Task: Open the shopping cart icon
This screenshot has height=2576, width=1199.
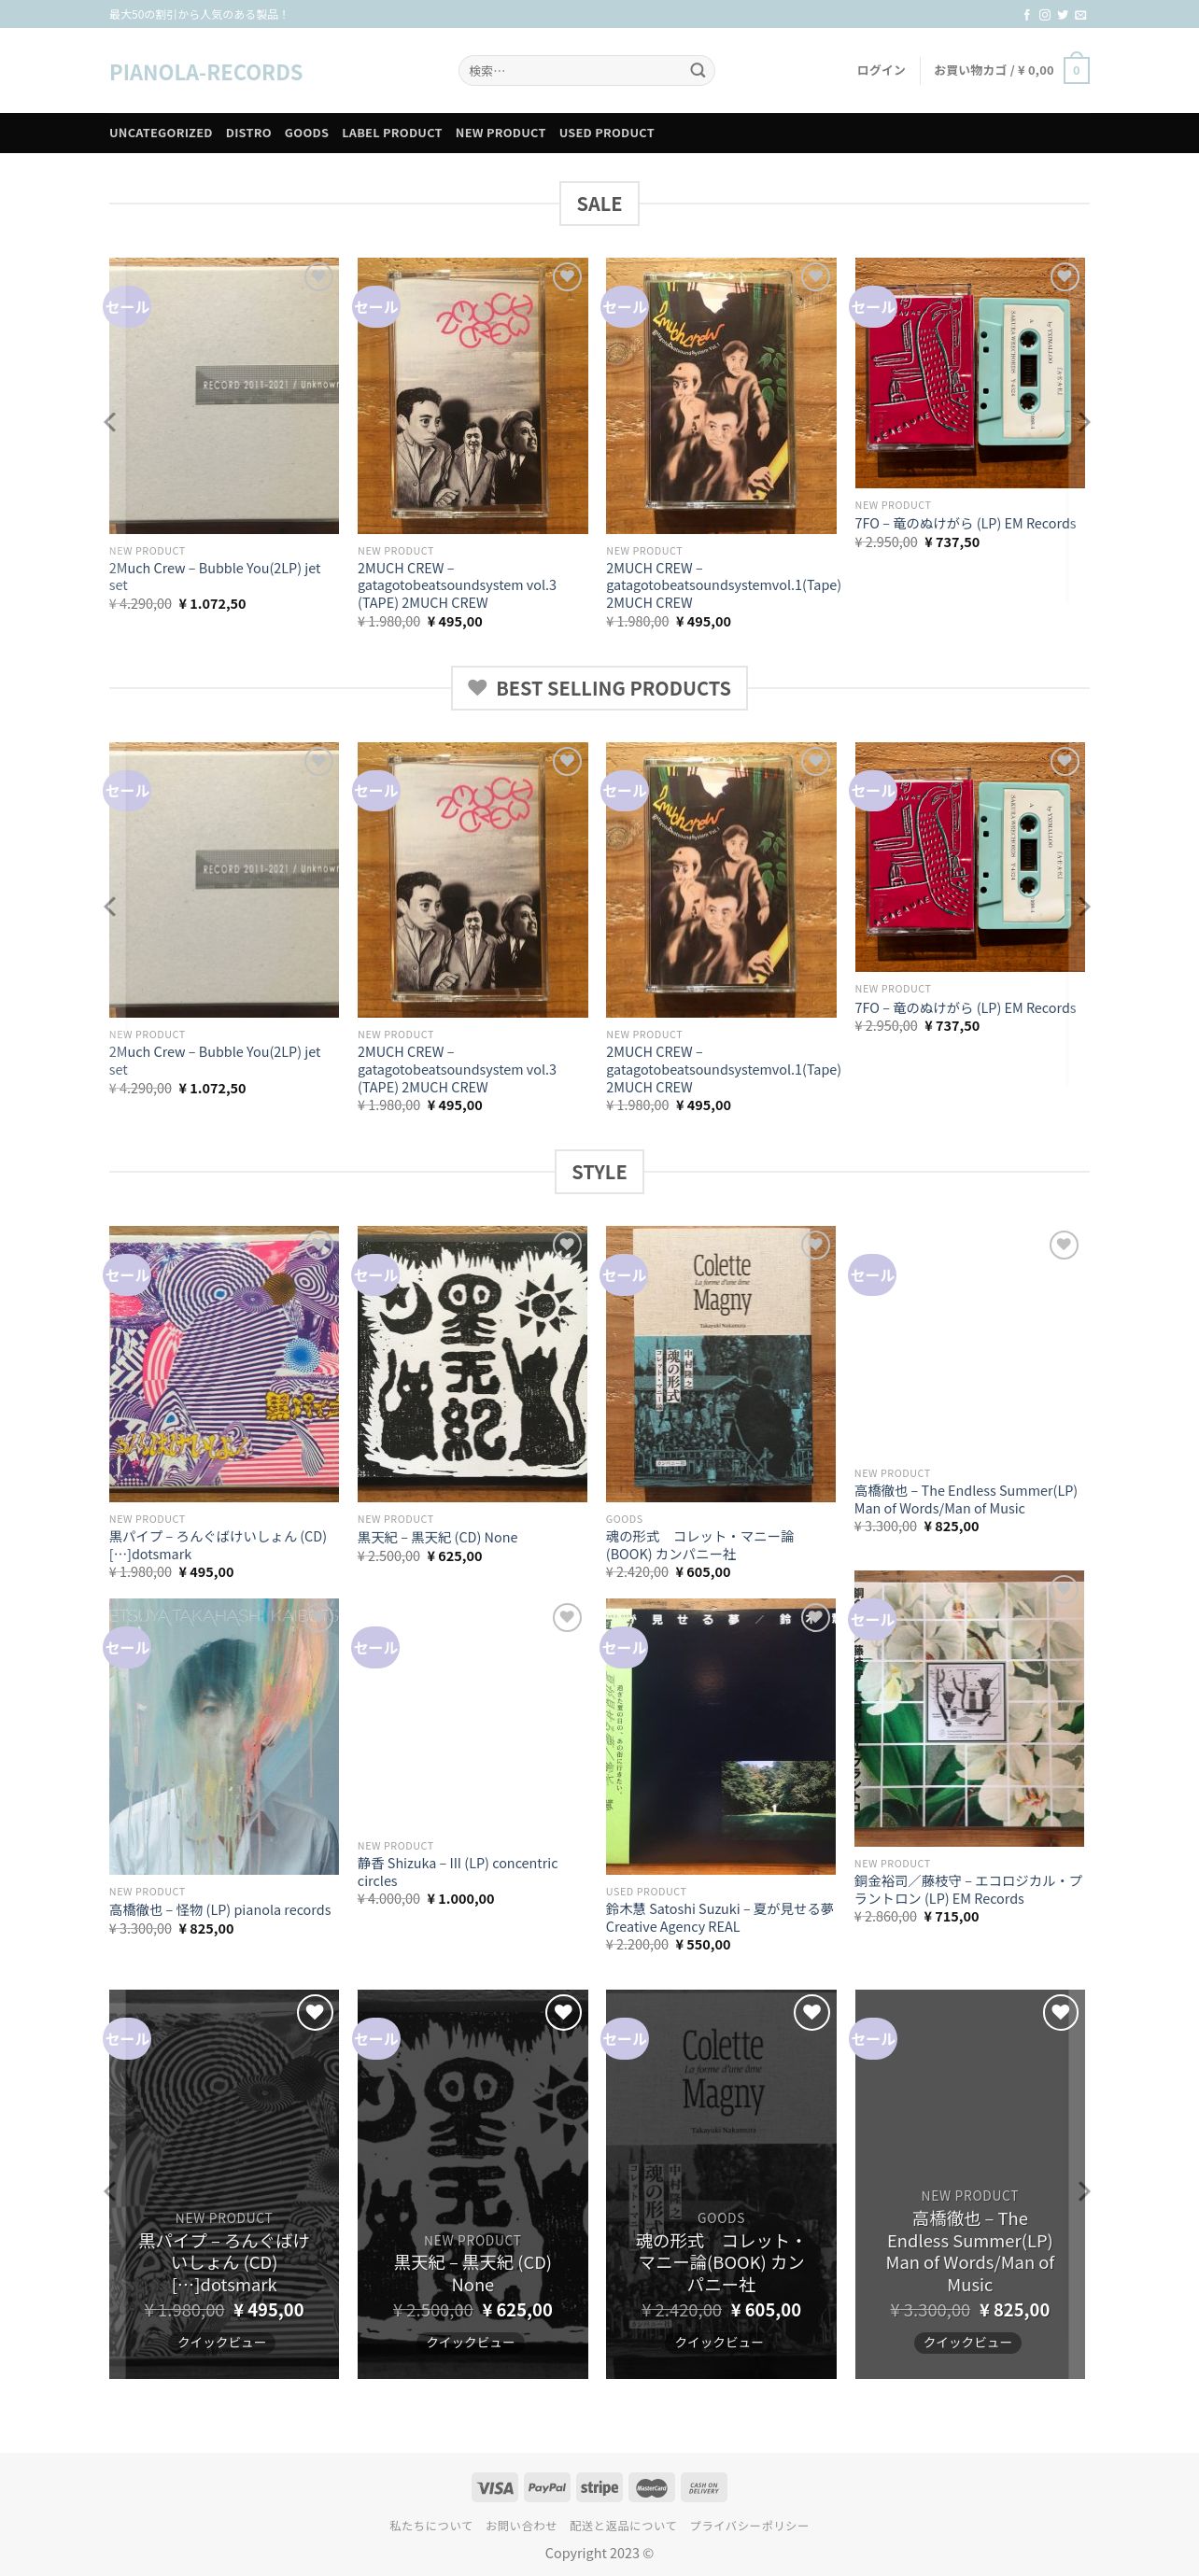Action: [1076, 69]
